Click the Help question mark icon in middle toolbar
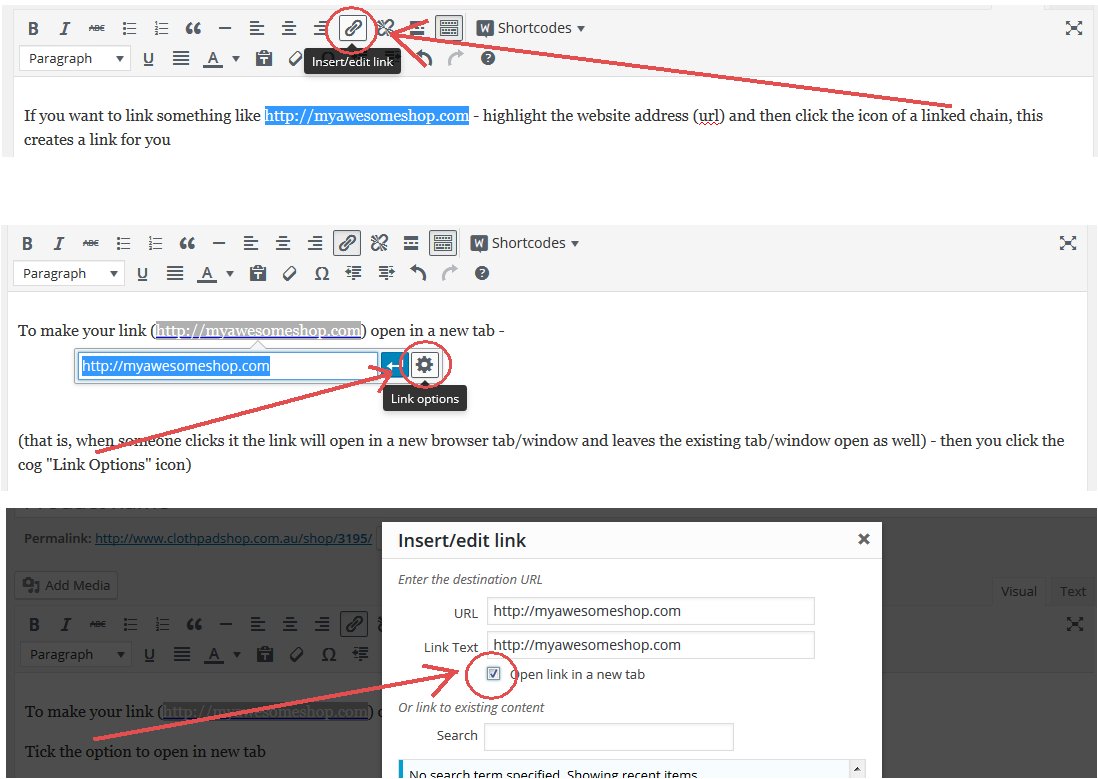Image resolution: width=1098 pixels, height=779 pixels. [x=482, y=273]
